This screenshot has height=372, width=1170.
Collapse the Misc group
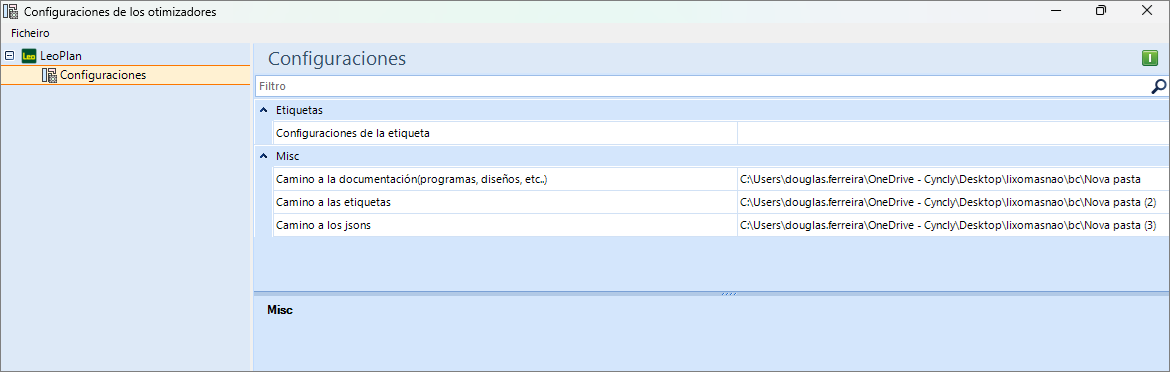(x=263, y=157)
